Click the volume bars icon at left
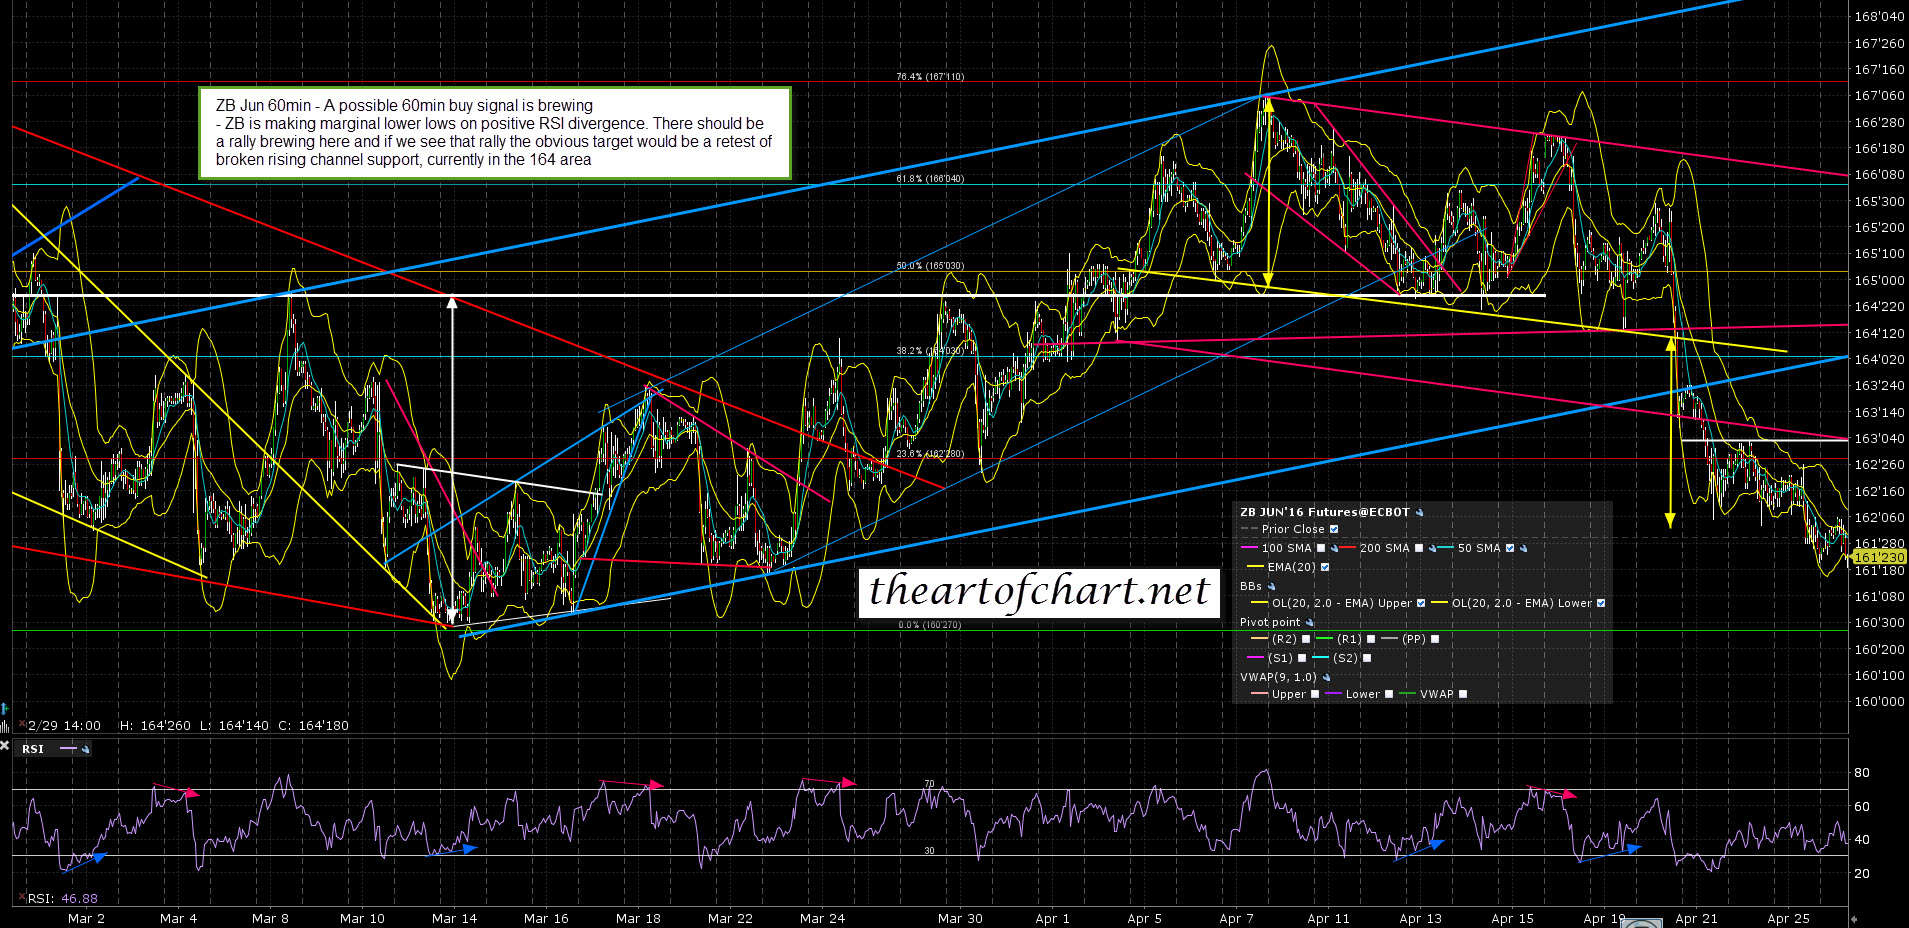This screenshot has height=928, width=1909. (x=5, y=725)
